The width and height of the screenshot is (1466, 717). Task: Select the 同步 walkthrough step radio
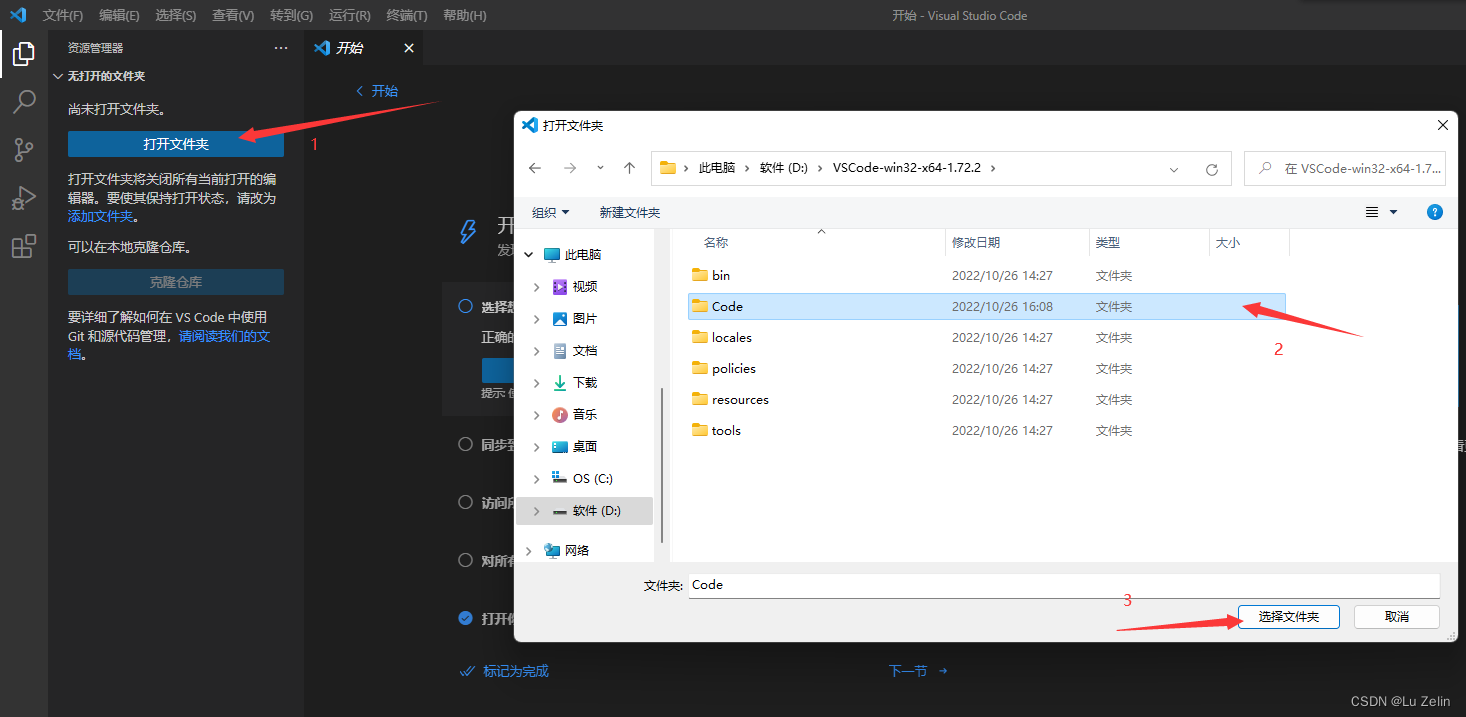pos(465,444)
